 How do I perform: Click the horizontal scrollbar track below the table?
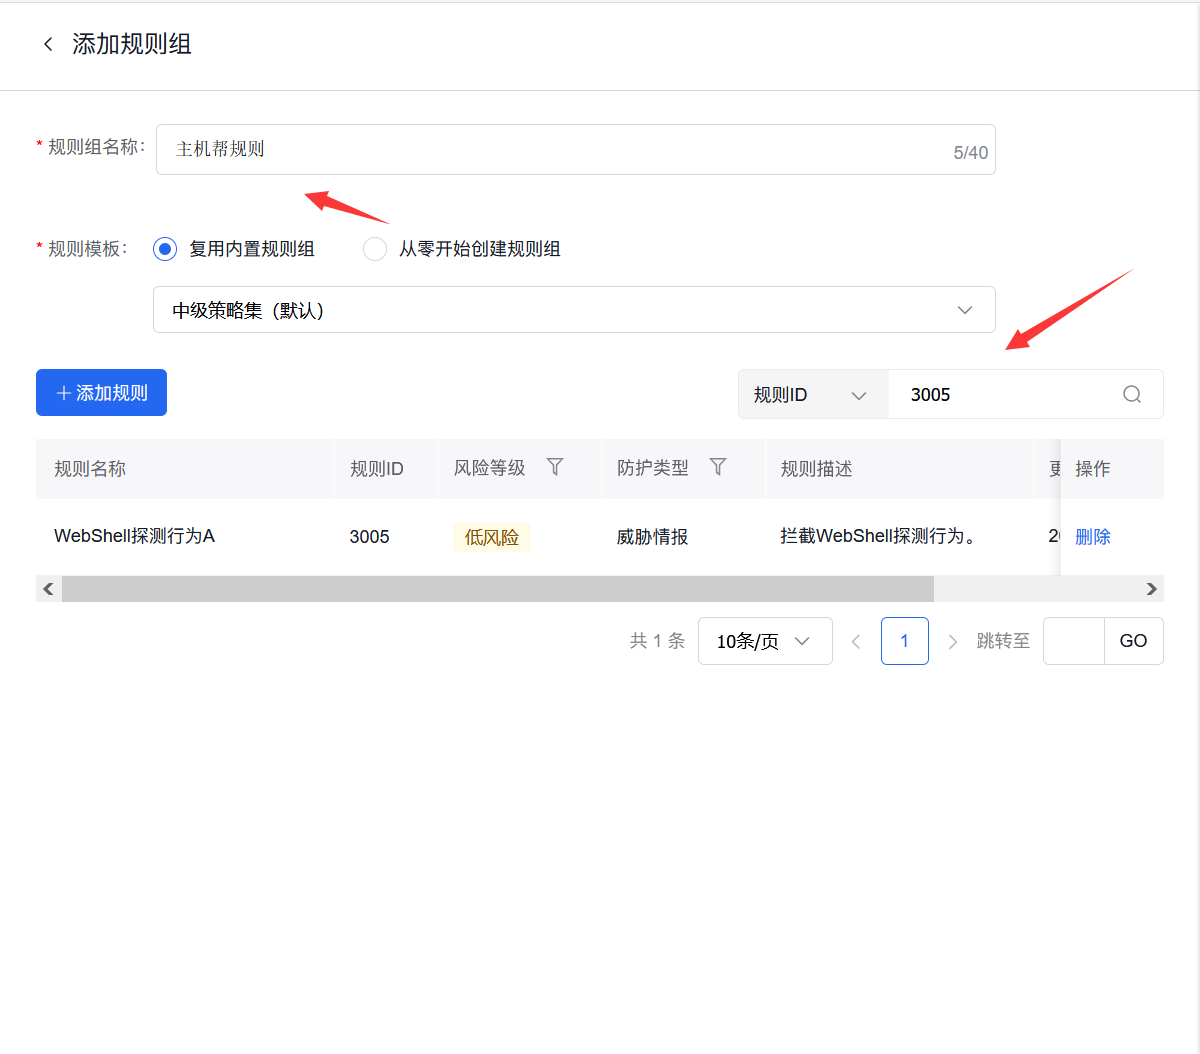point(500,588)
